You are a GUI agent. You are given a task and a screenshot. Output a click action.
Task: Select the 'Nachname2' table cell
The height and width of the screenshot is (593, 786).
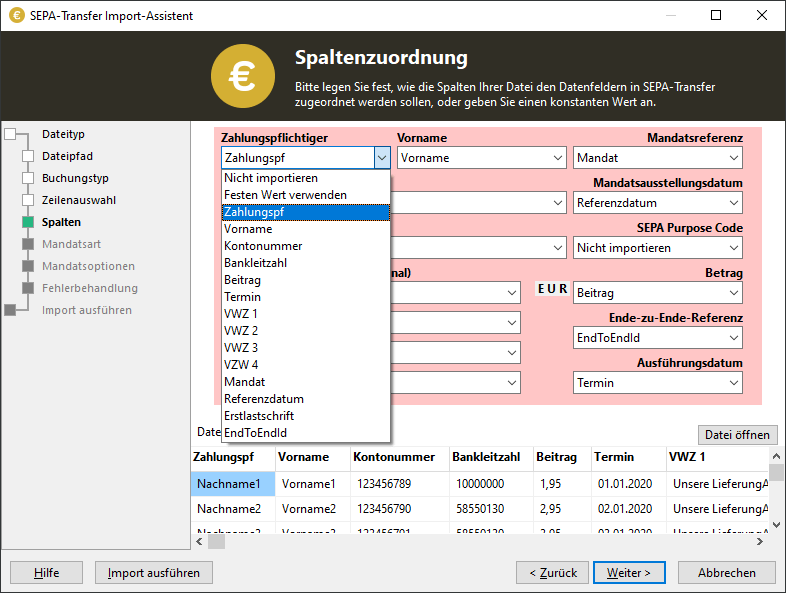tap(233, 509)
